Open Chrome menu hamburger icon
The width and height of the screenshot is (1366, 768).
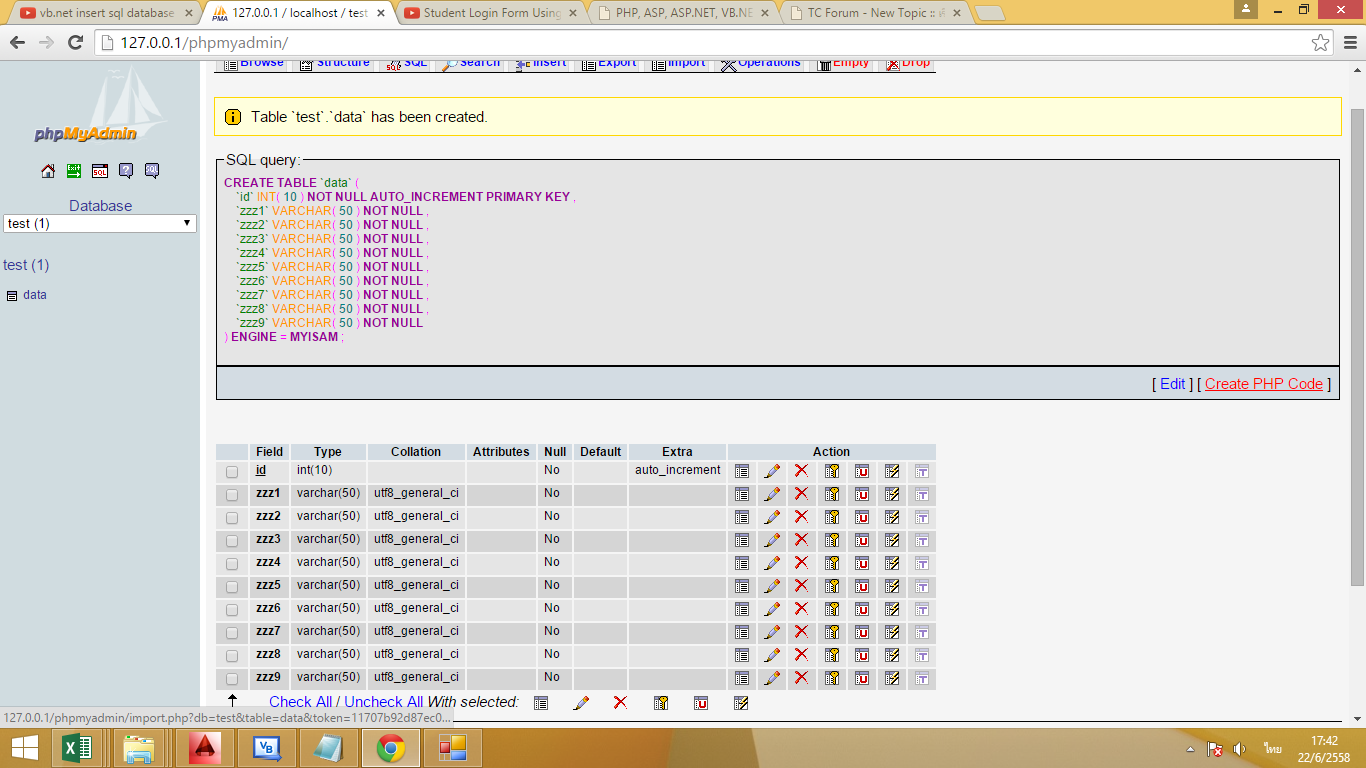[1349, 42]
